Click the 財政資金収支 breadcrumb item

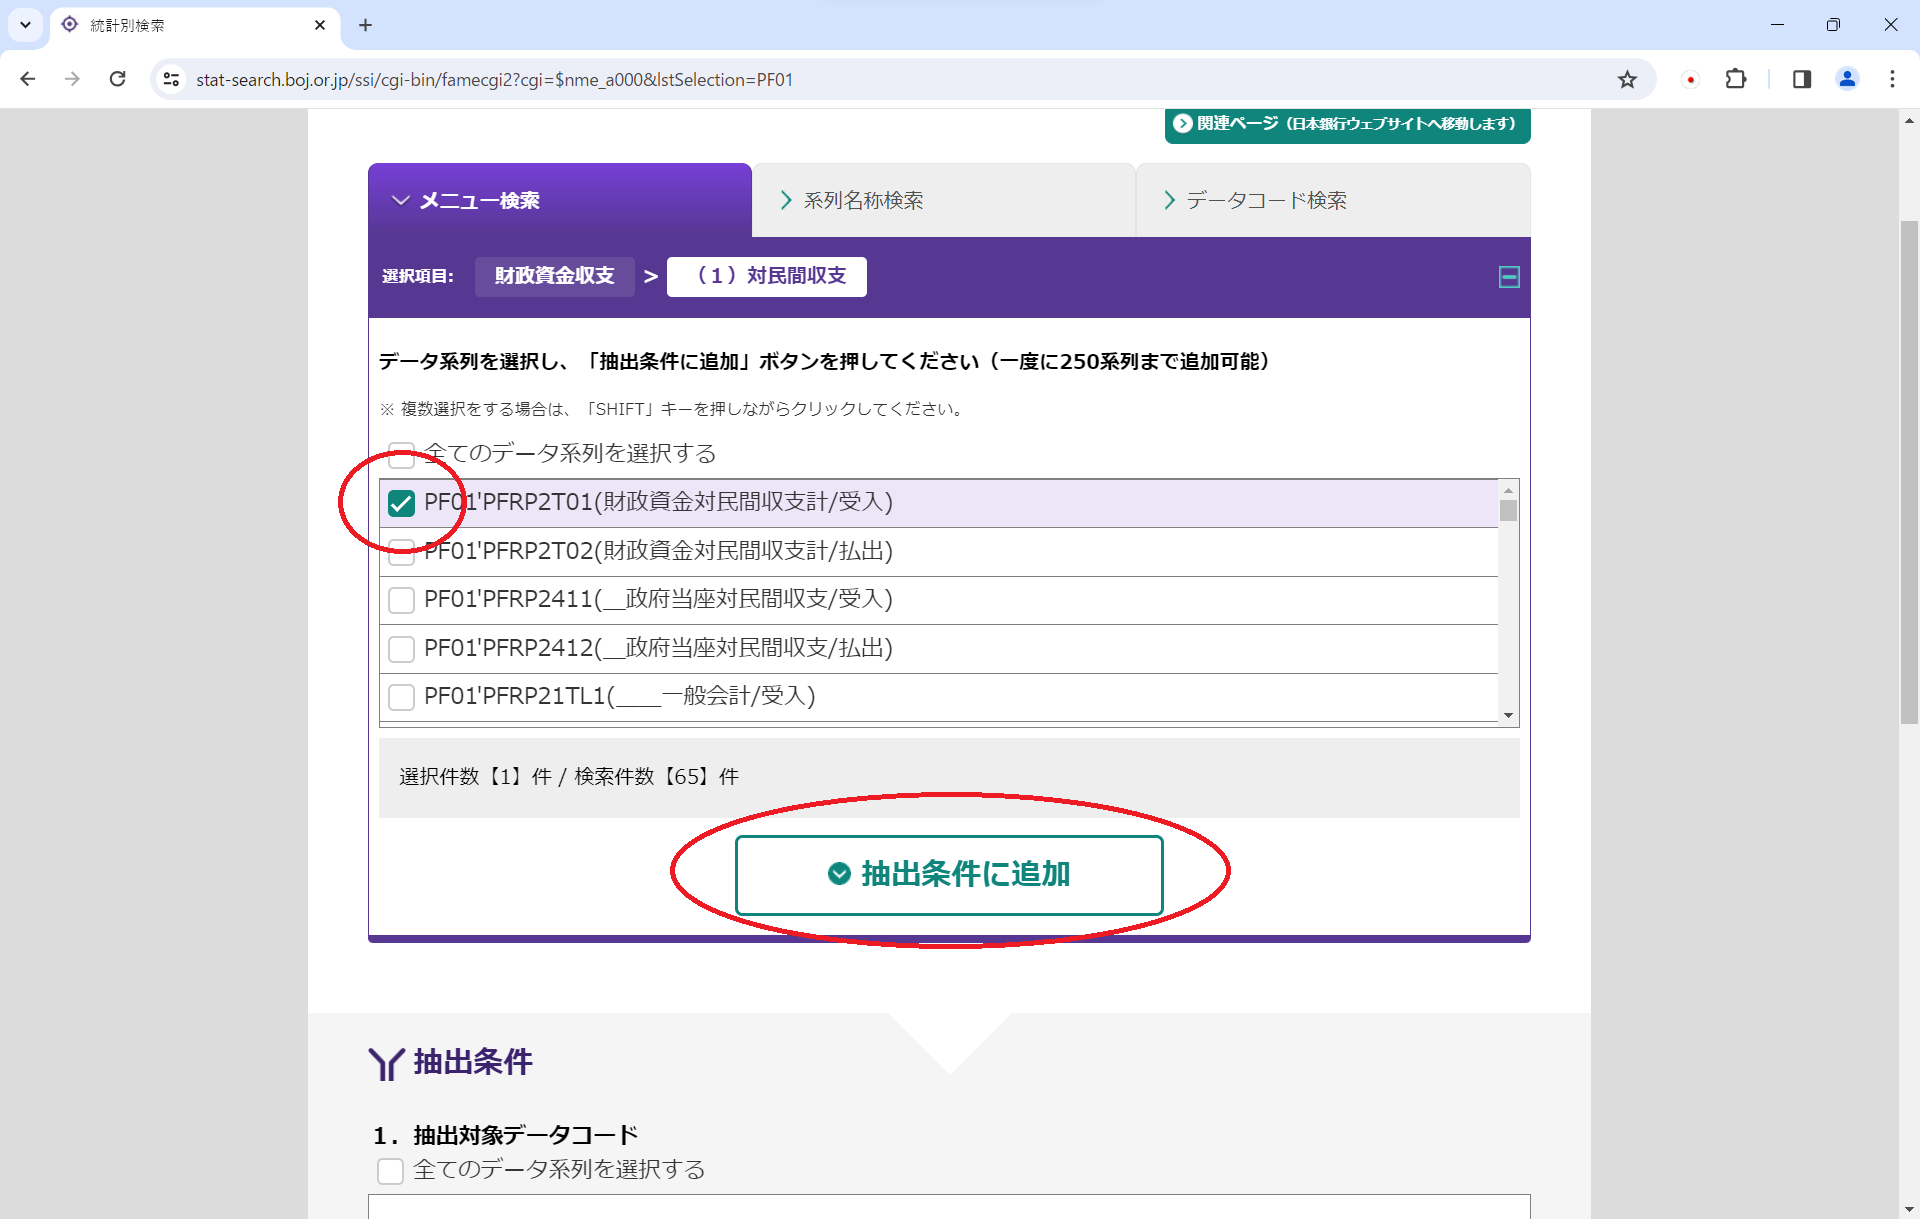point(554,276)
